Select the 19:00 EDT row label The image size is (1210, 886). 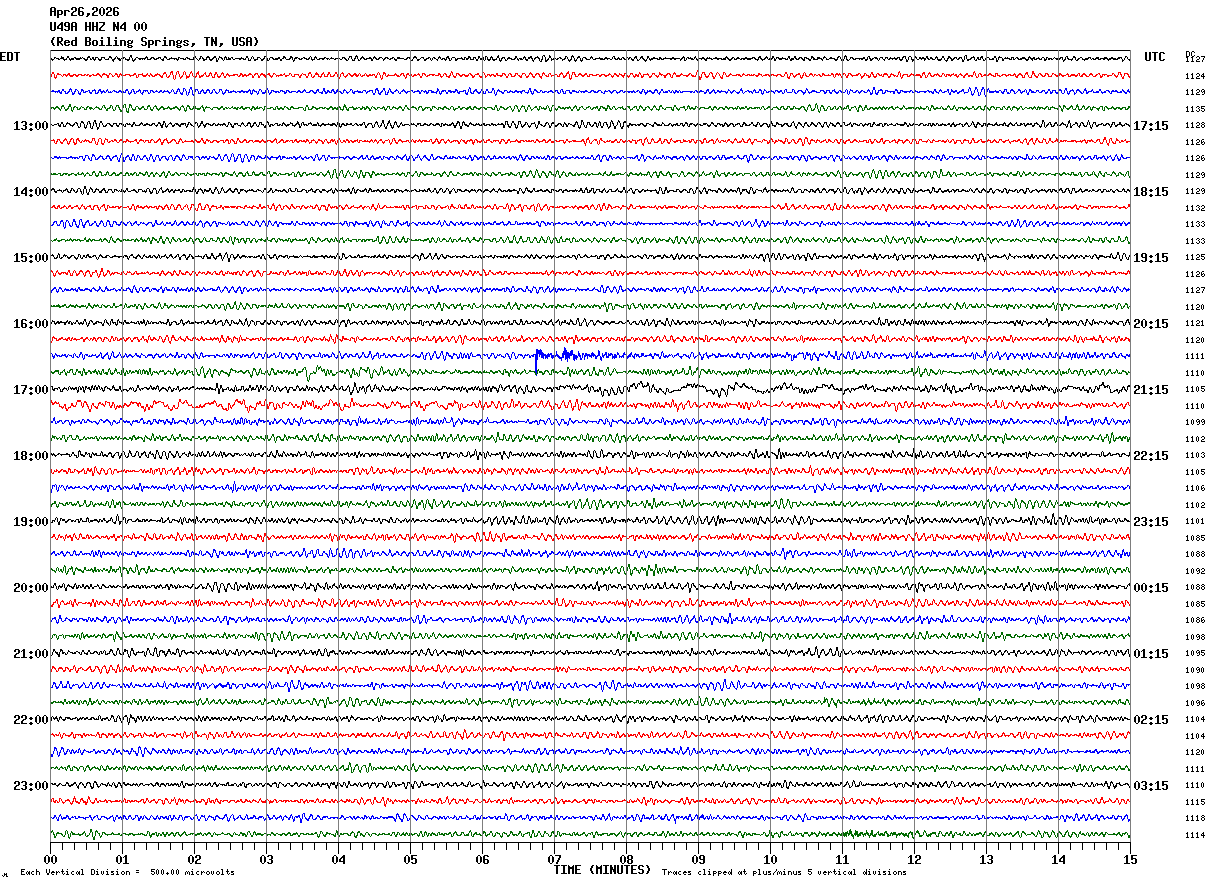coord(31,522)
